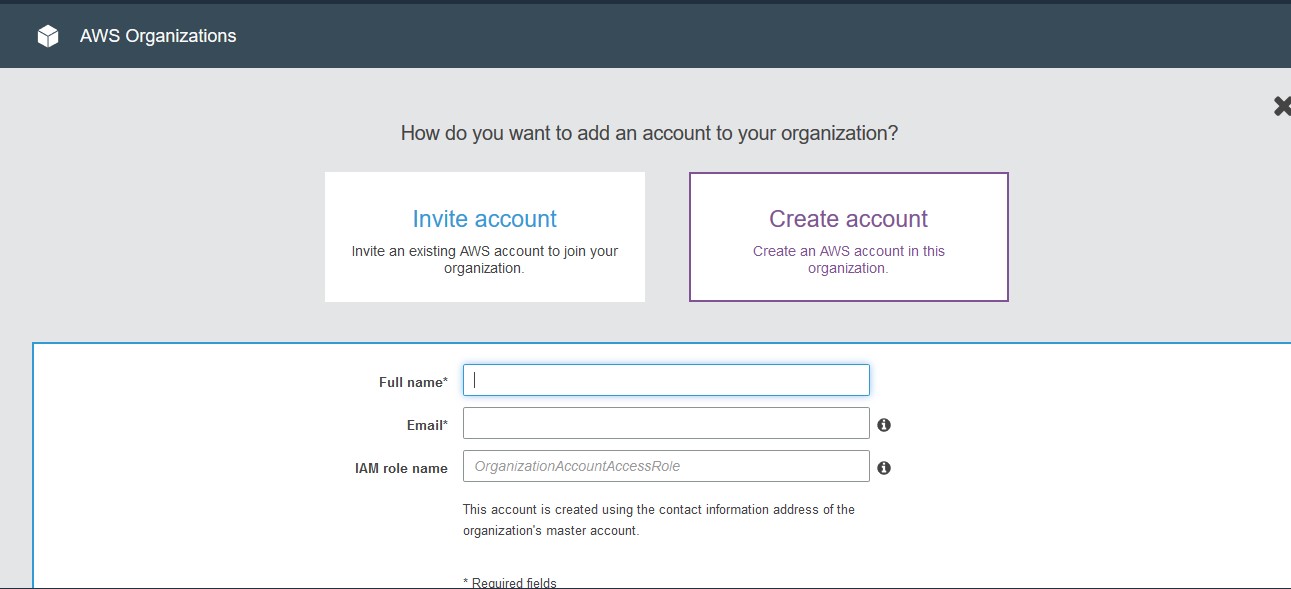This screenshot has width=1291, height=589.
Task: Focus the Full name input field
Action: point(666,380)
